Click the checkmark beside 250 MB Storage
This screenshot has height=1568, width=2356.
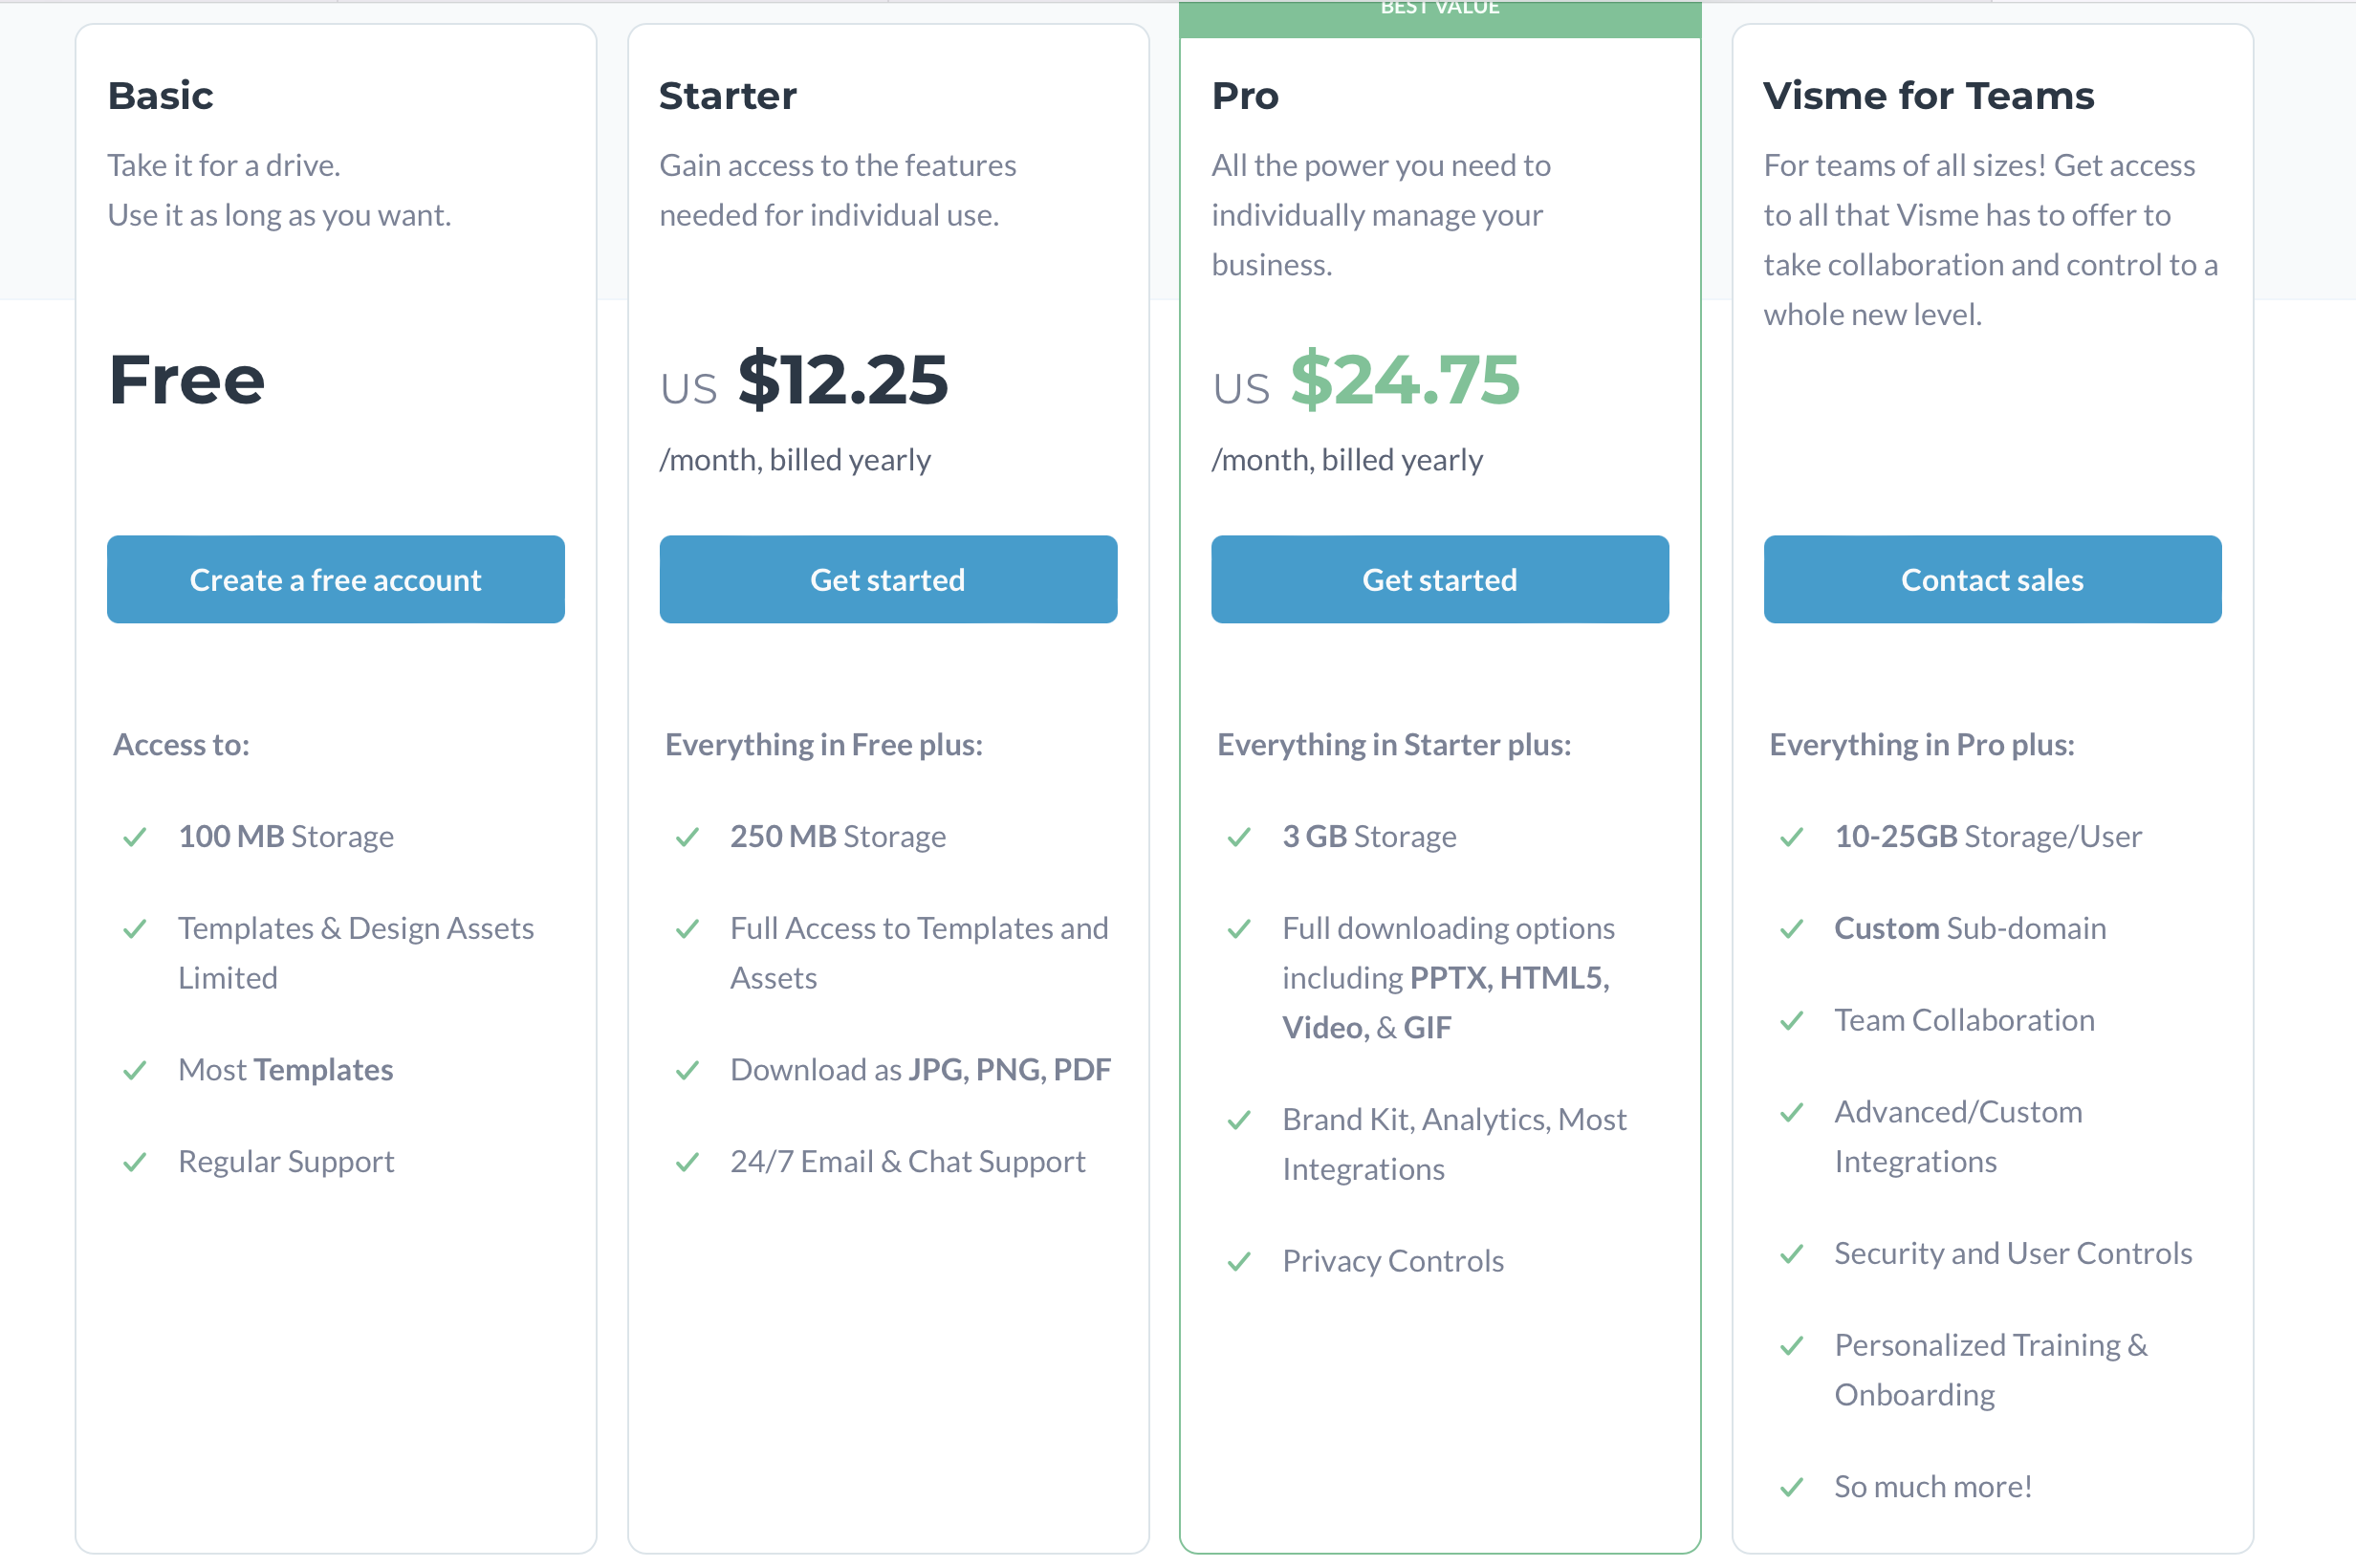(x=687, y=837)
